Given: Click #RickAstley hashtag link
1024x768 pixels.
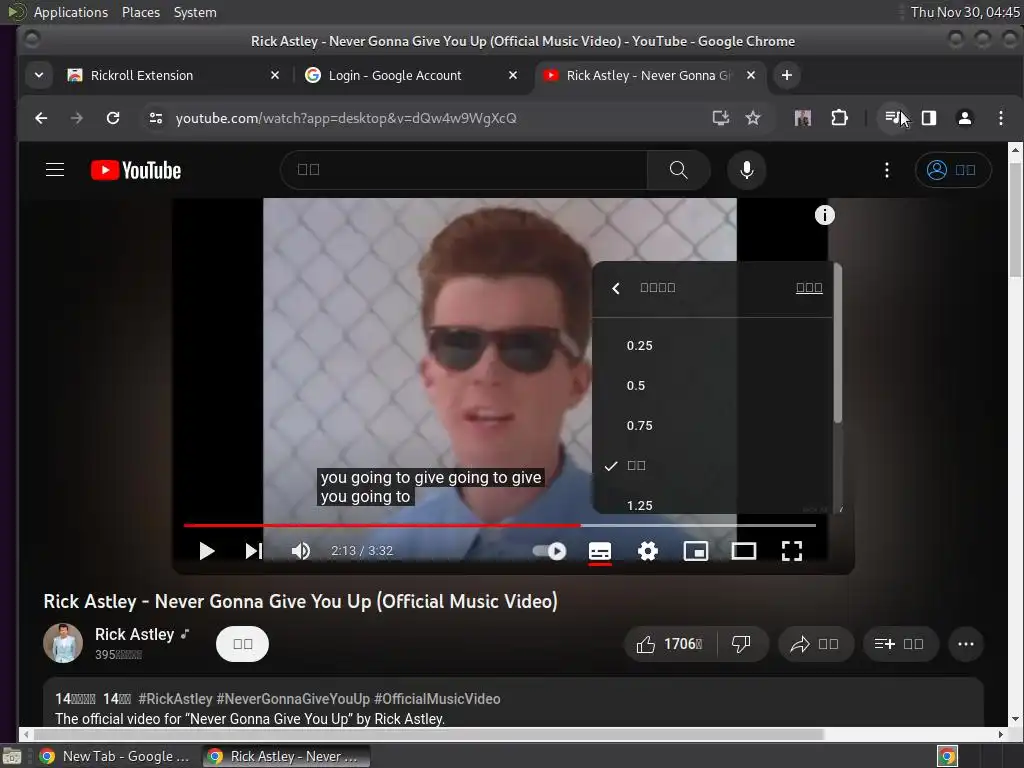Looking at the screenshot, I should click(x=175, y=699).
